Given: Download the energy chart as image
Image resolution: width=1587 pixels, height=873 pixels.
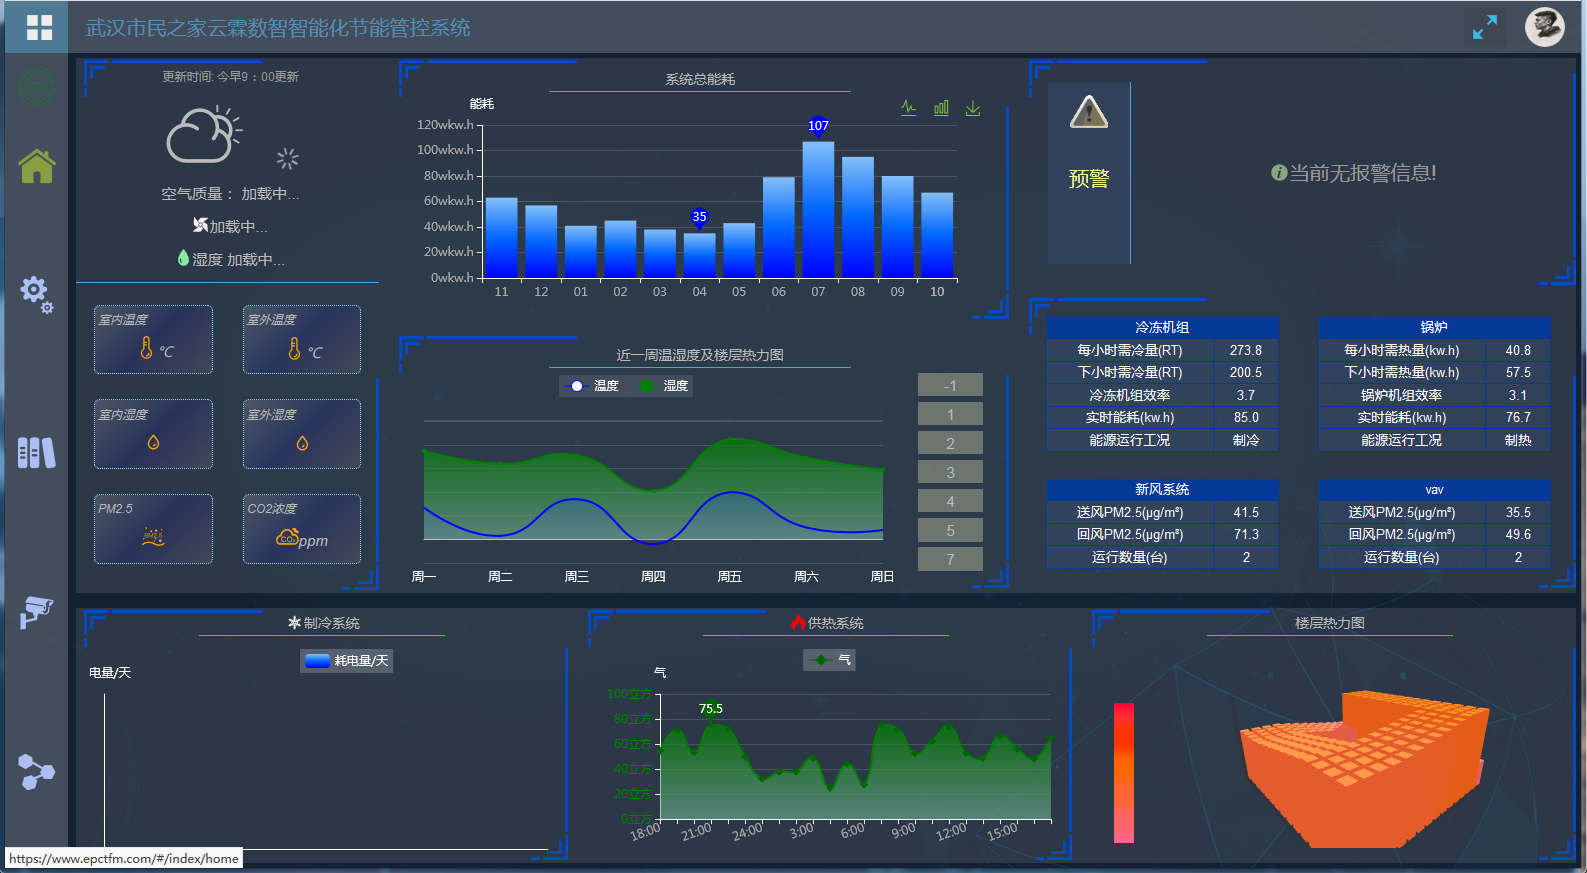Looking at the screenshot, I should click(x=973, y=108).
